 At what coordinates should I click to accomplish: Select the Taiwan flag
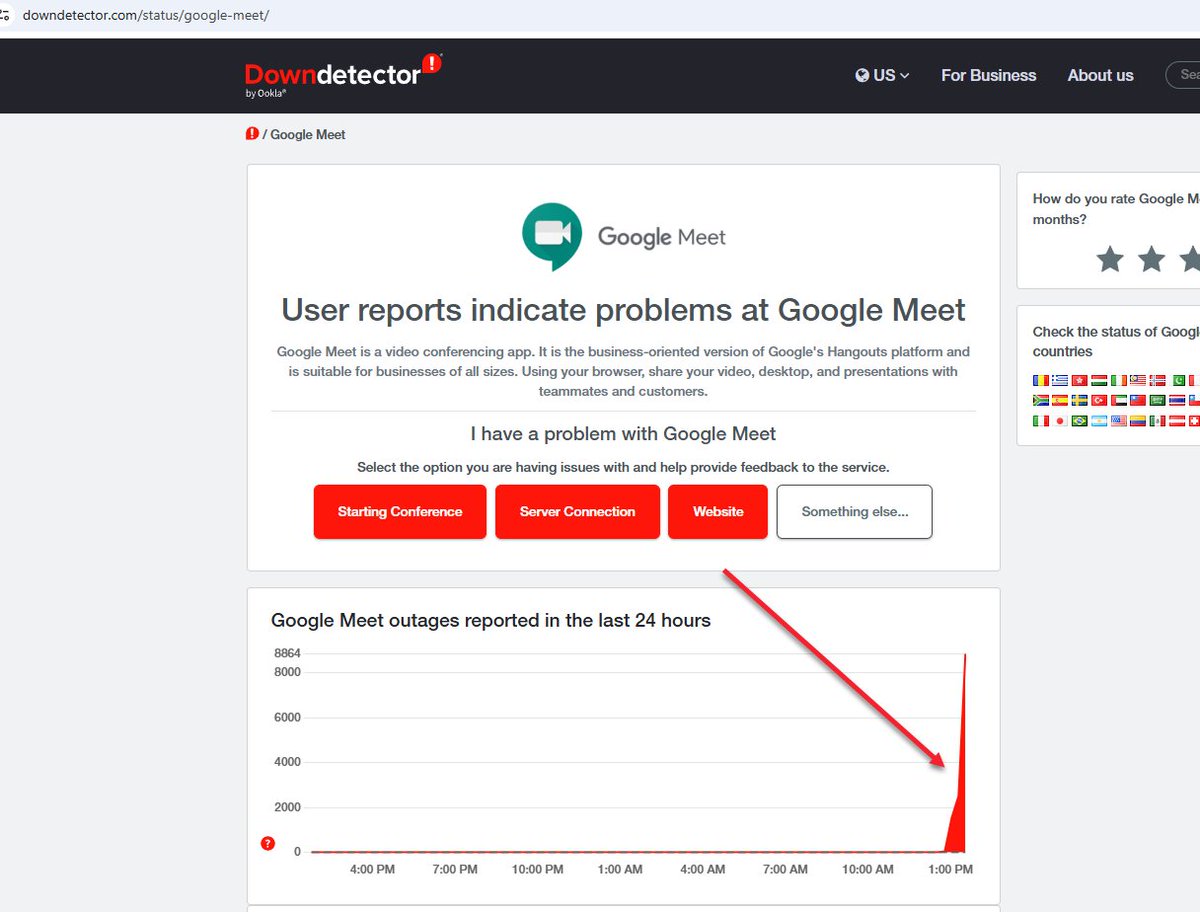pos(1138,400)
